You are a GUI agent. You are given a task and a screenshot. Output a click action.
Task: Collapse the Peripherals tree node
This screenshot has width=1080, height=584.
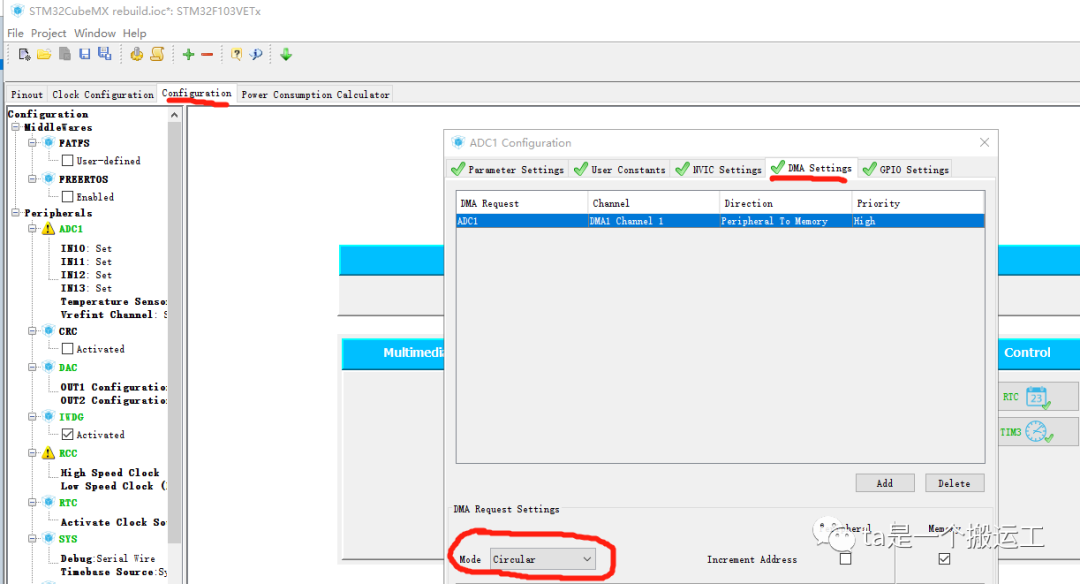pyautogui.click(x=15, y=213)
